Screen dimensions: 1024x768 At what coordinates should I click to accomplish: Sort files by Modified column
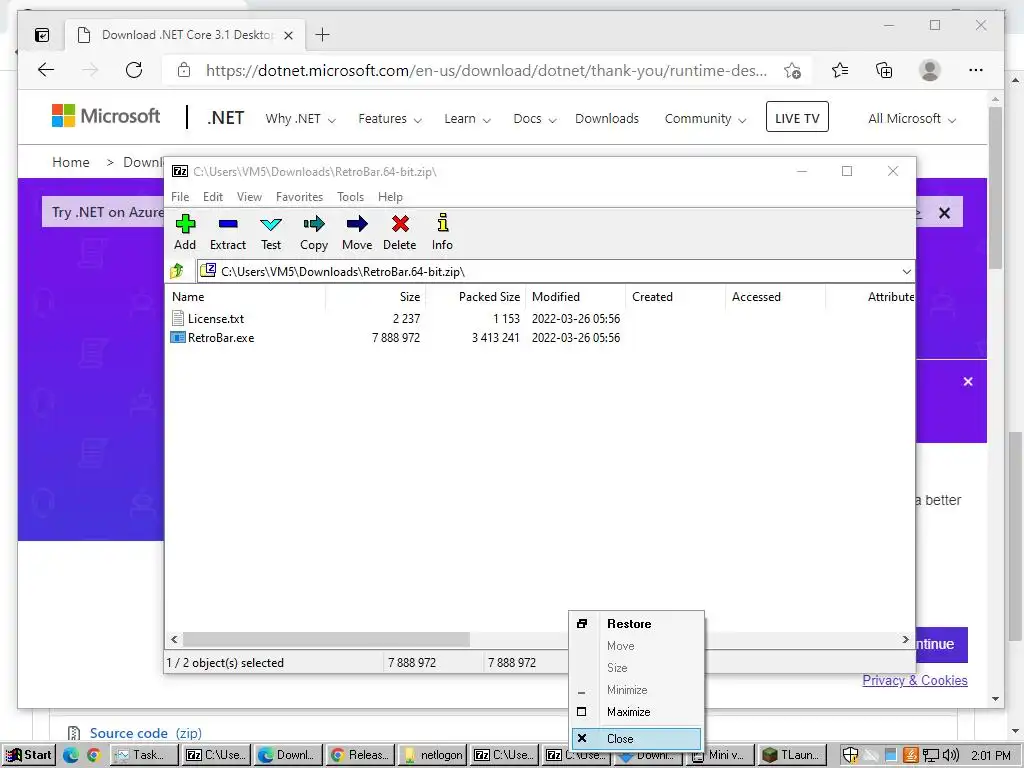point(576,296)
